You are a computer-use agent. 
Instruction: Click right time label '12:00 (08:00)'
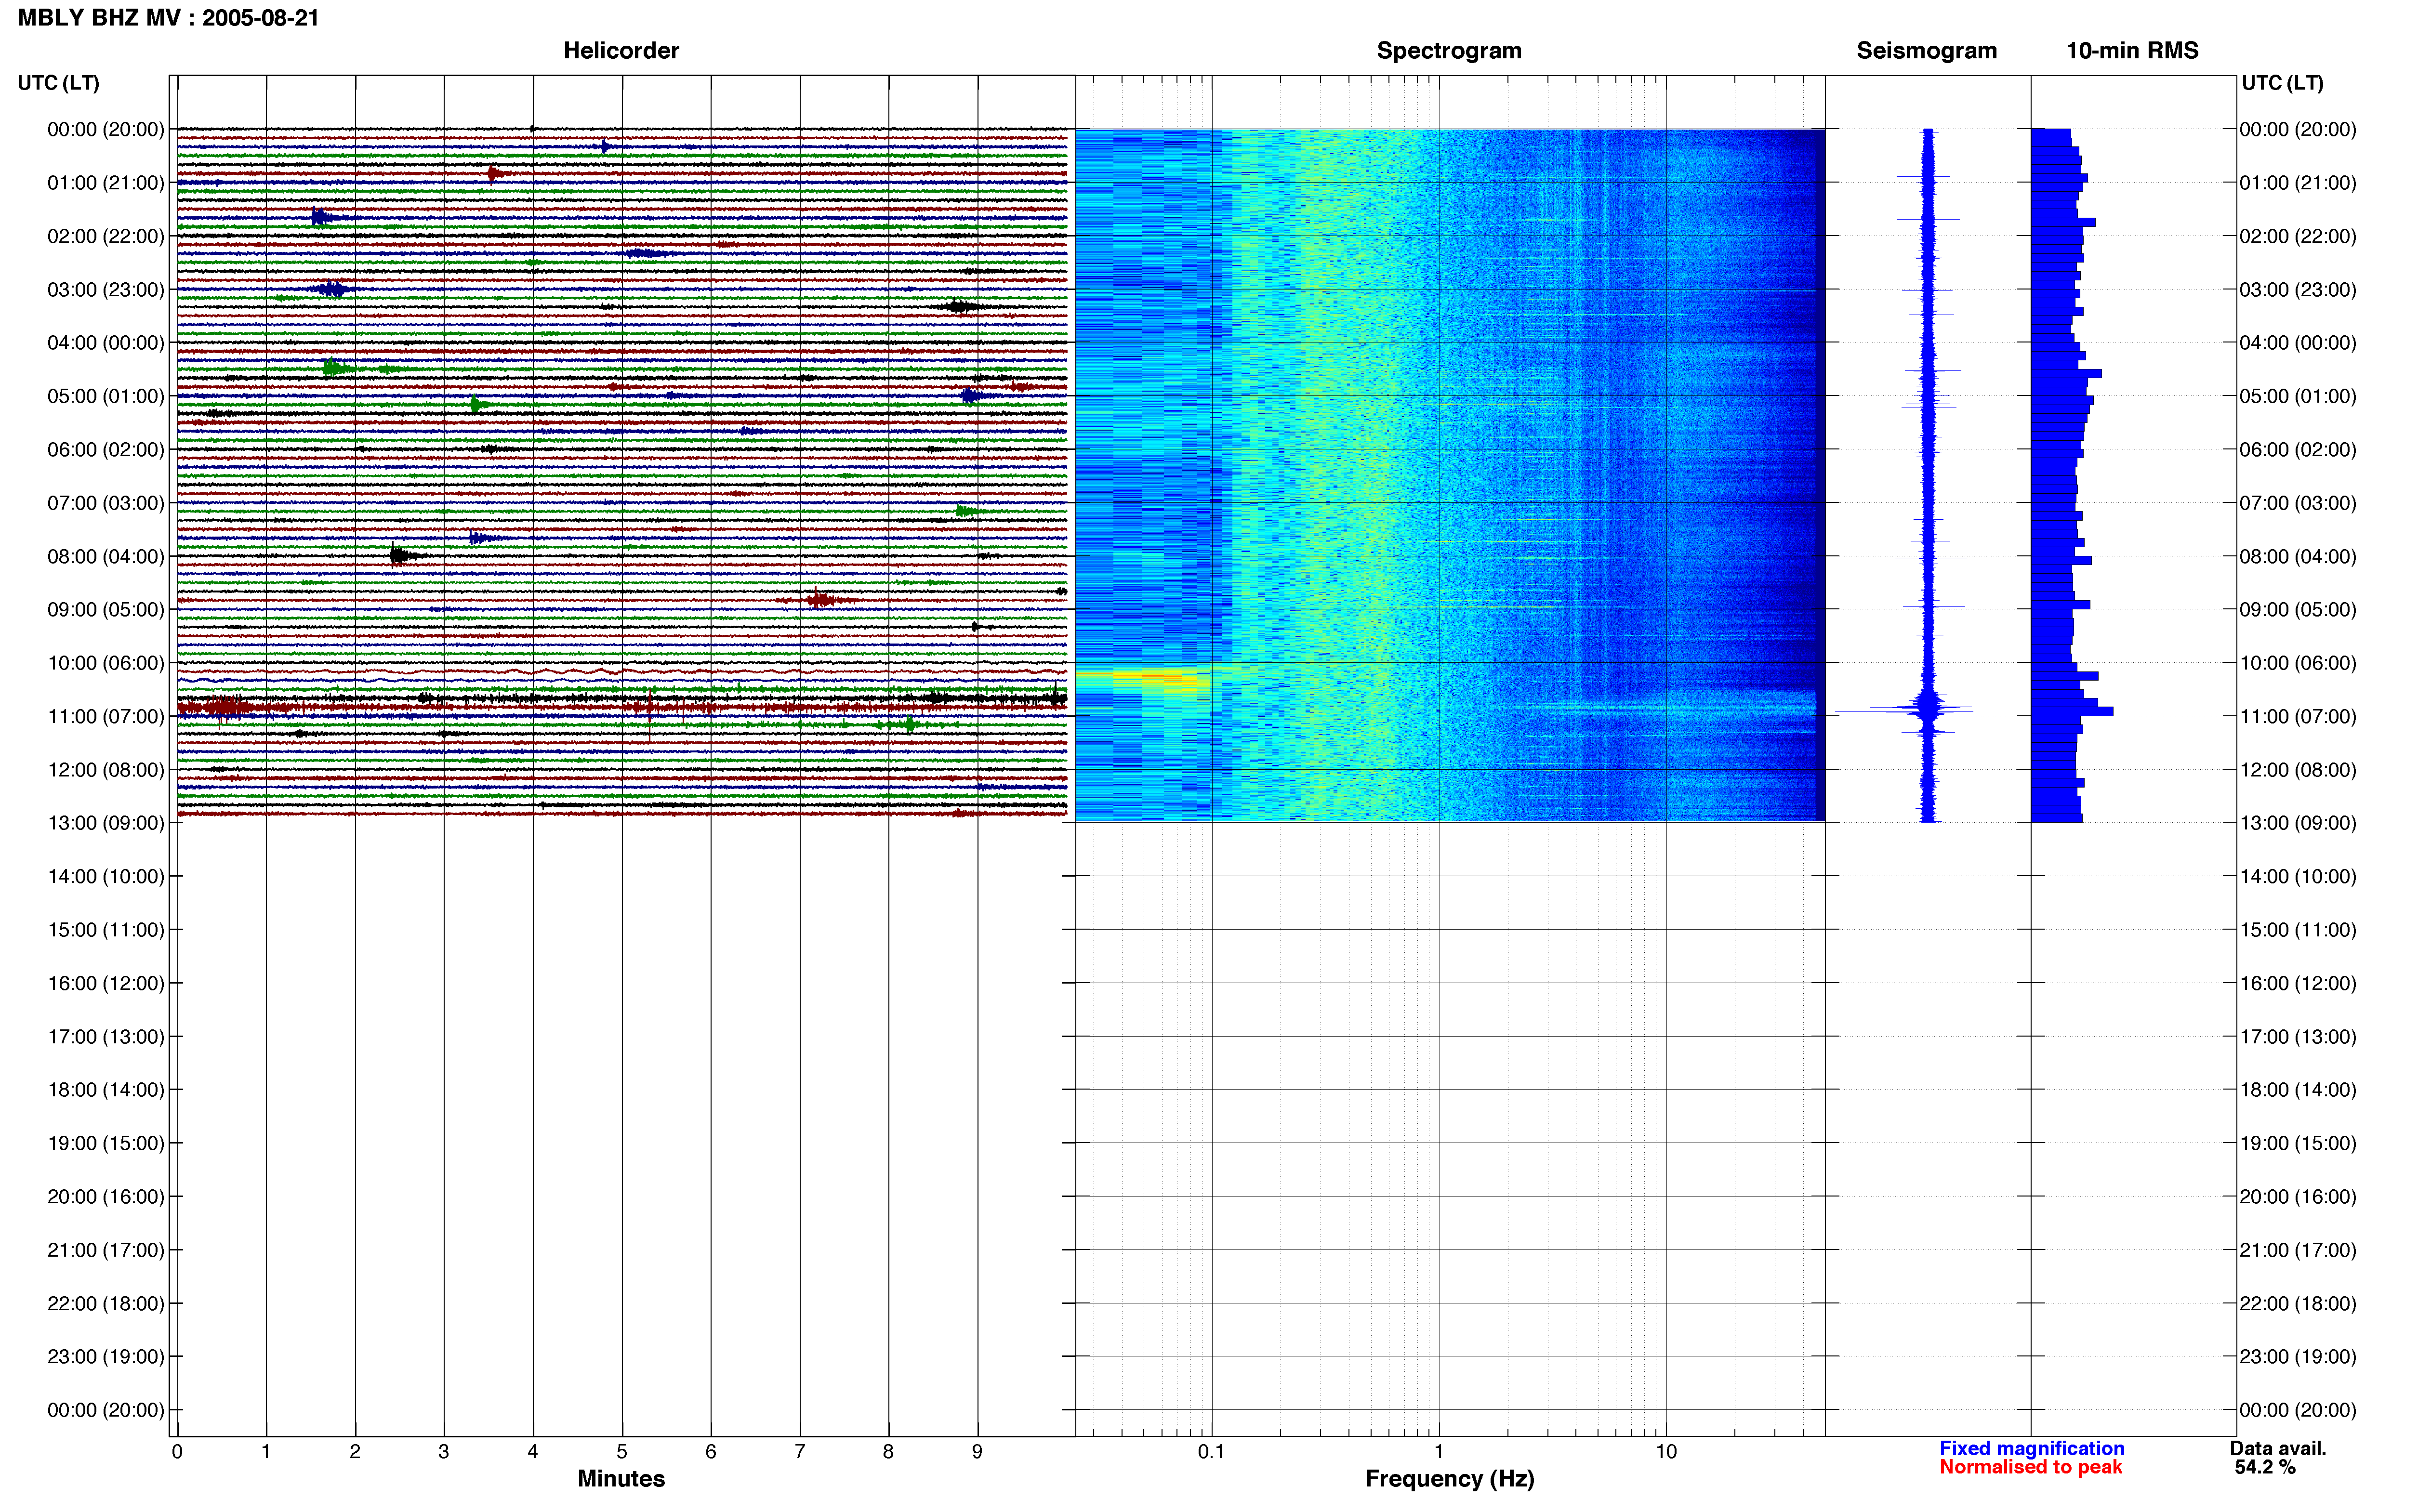click(x=2297, y=770)
